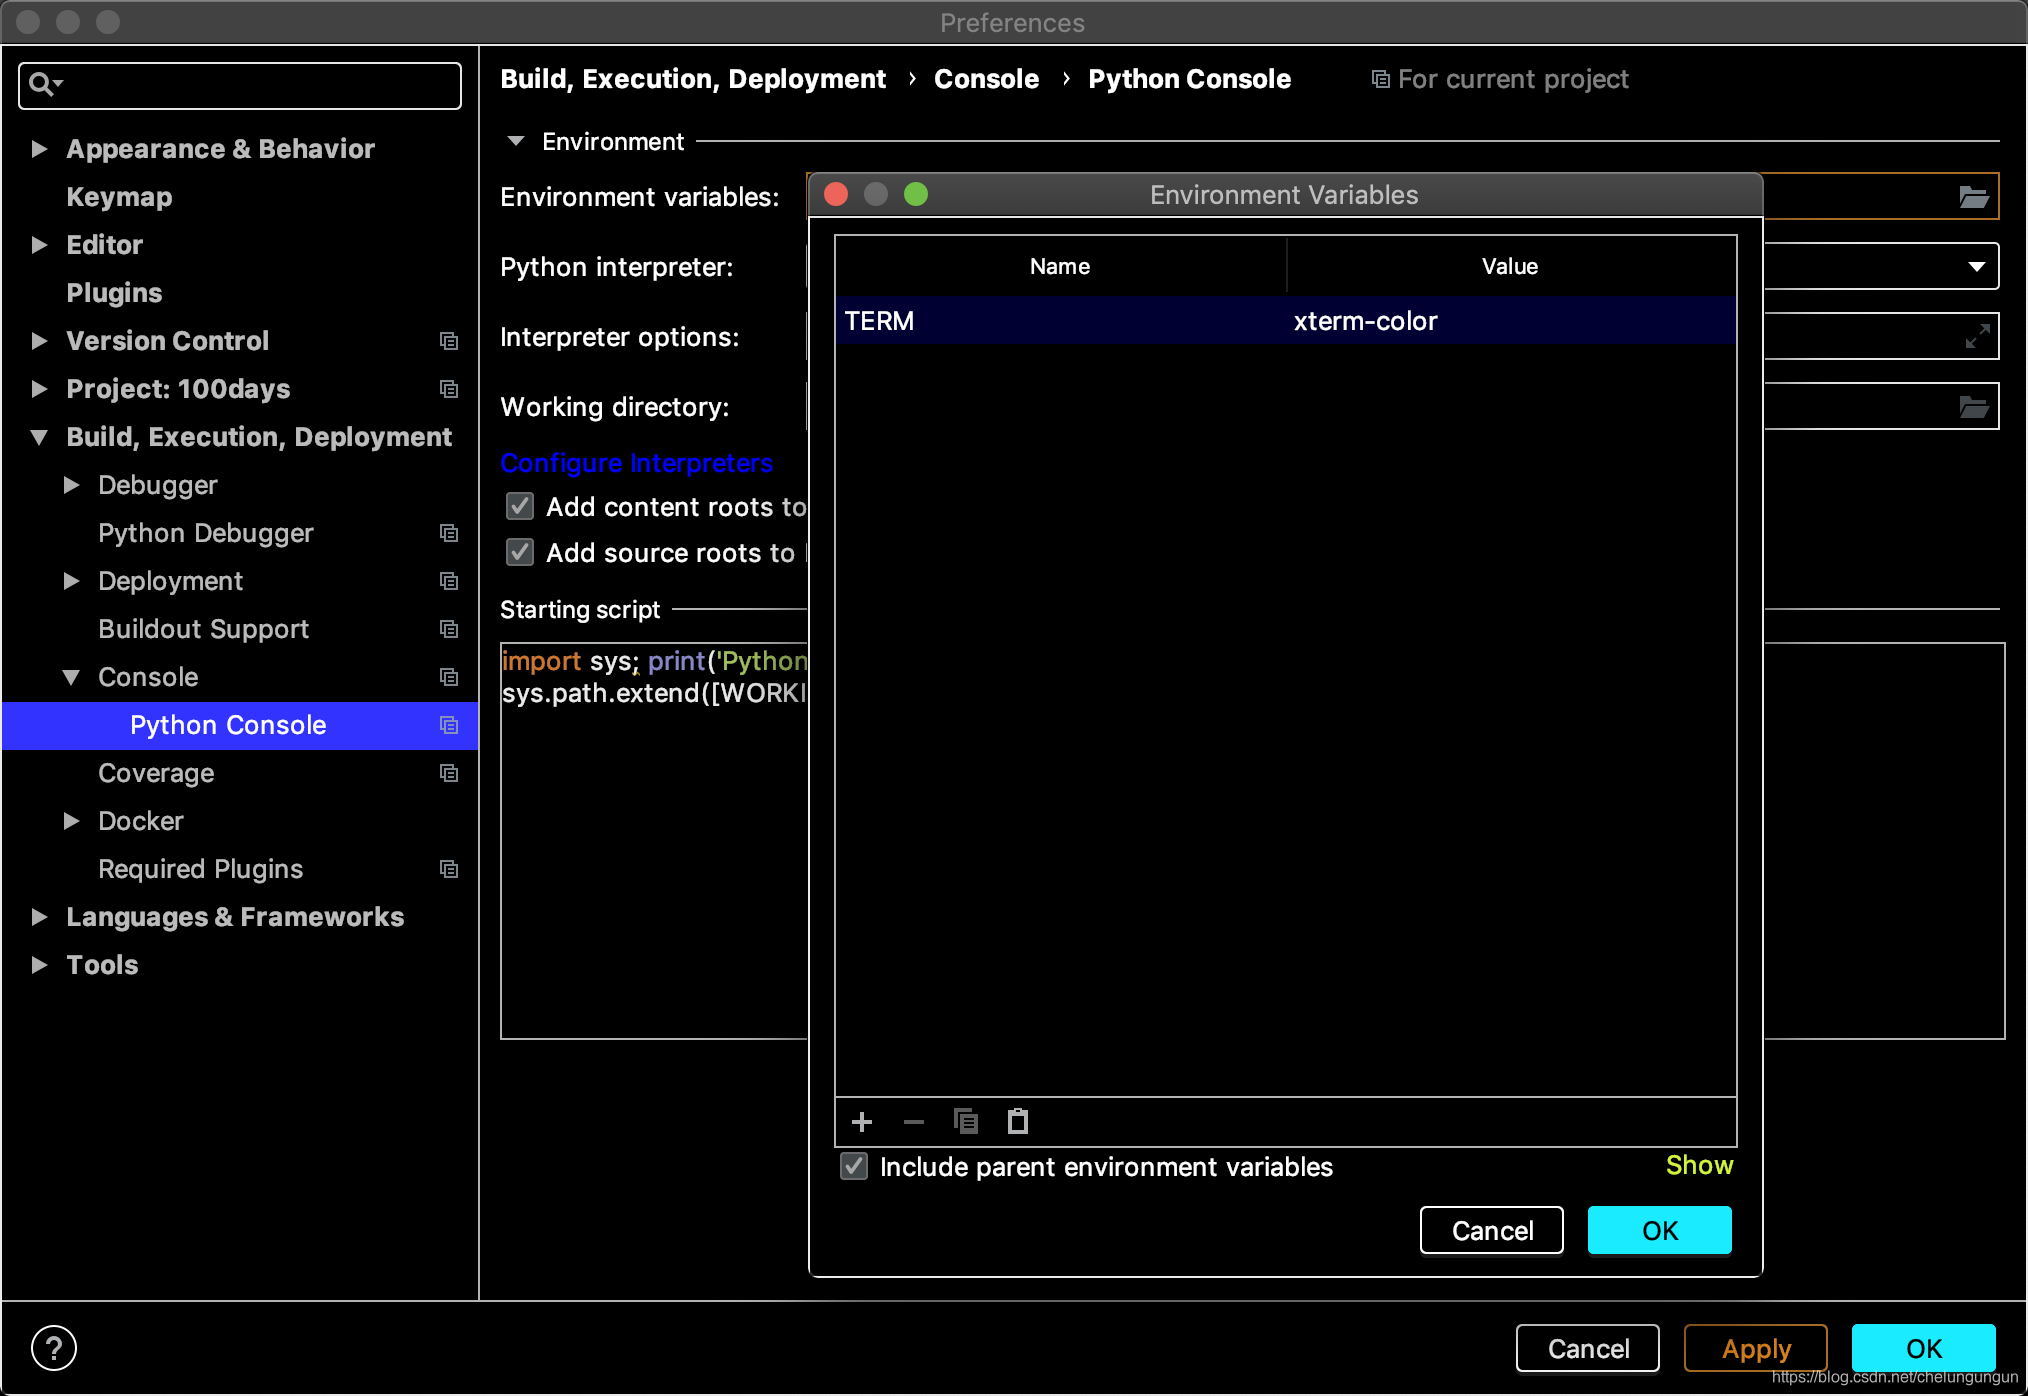The image size is (2028, 1396).
Task: Expand interpreter options field with arrows icon
Action: point(1976,337)
